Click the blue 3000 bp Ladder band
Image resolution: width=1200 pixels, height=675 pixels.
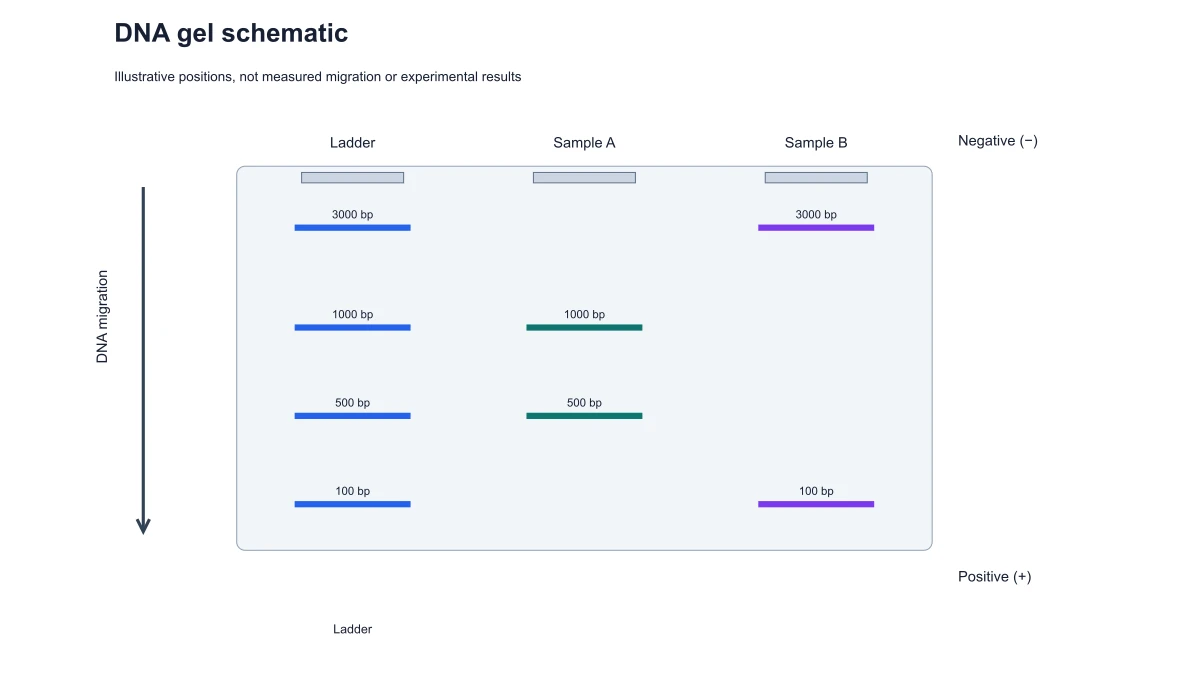click(352, 228)
